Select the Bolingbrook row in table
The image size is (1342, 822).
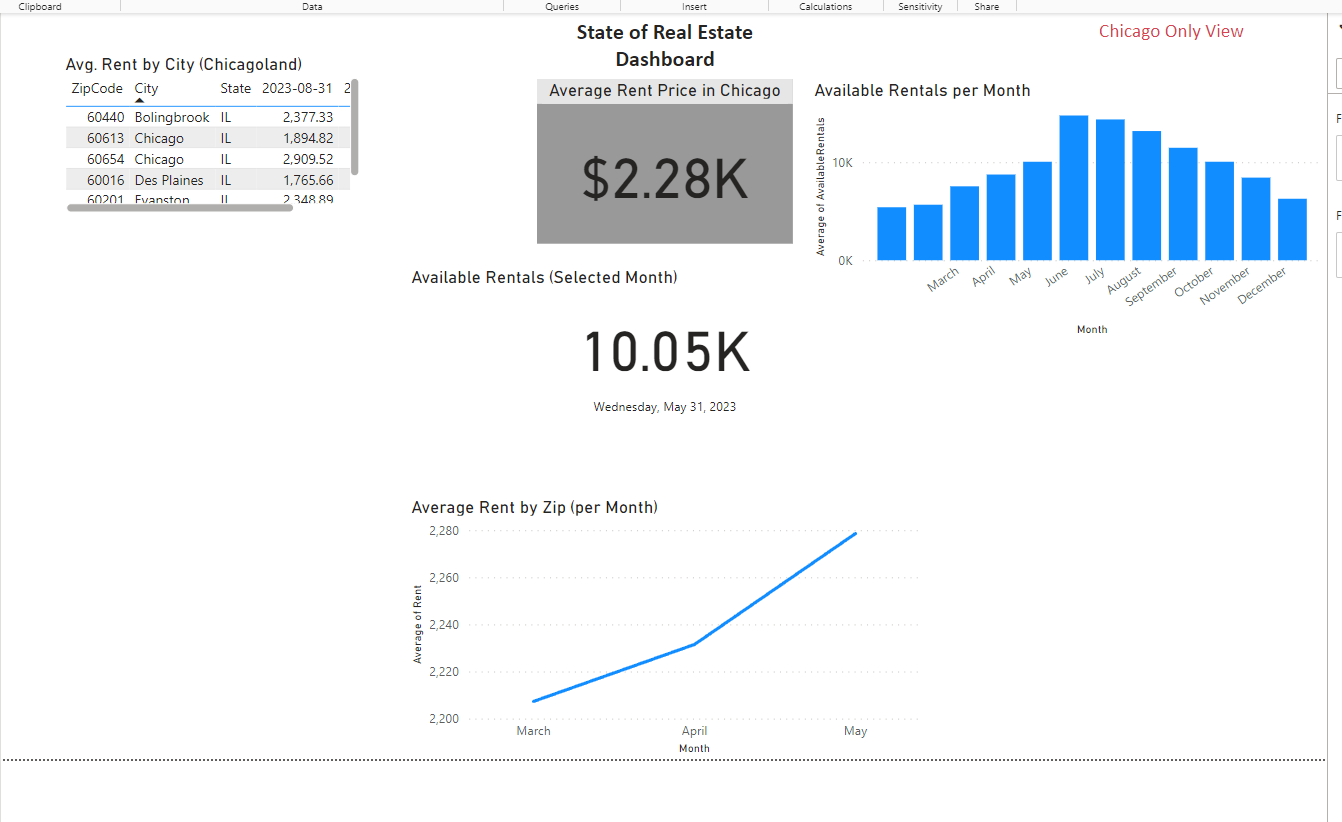click(172, 117)
